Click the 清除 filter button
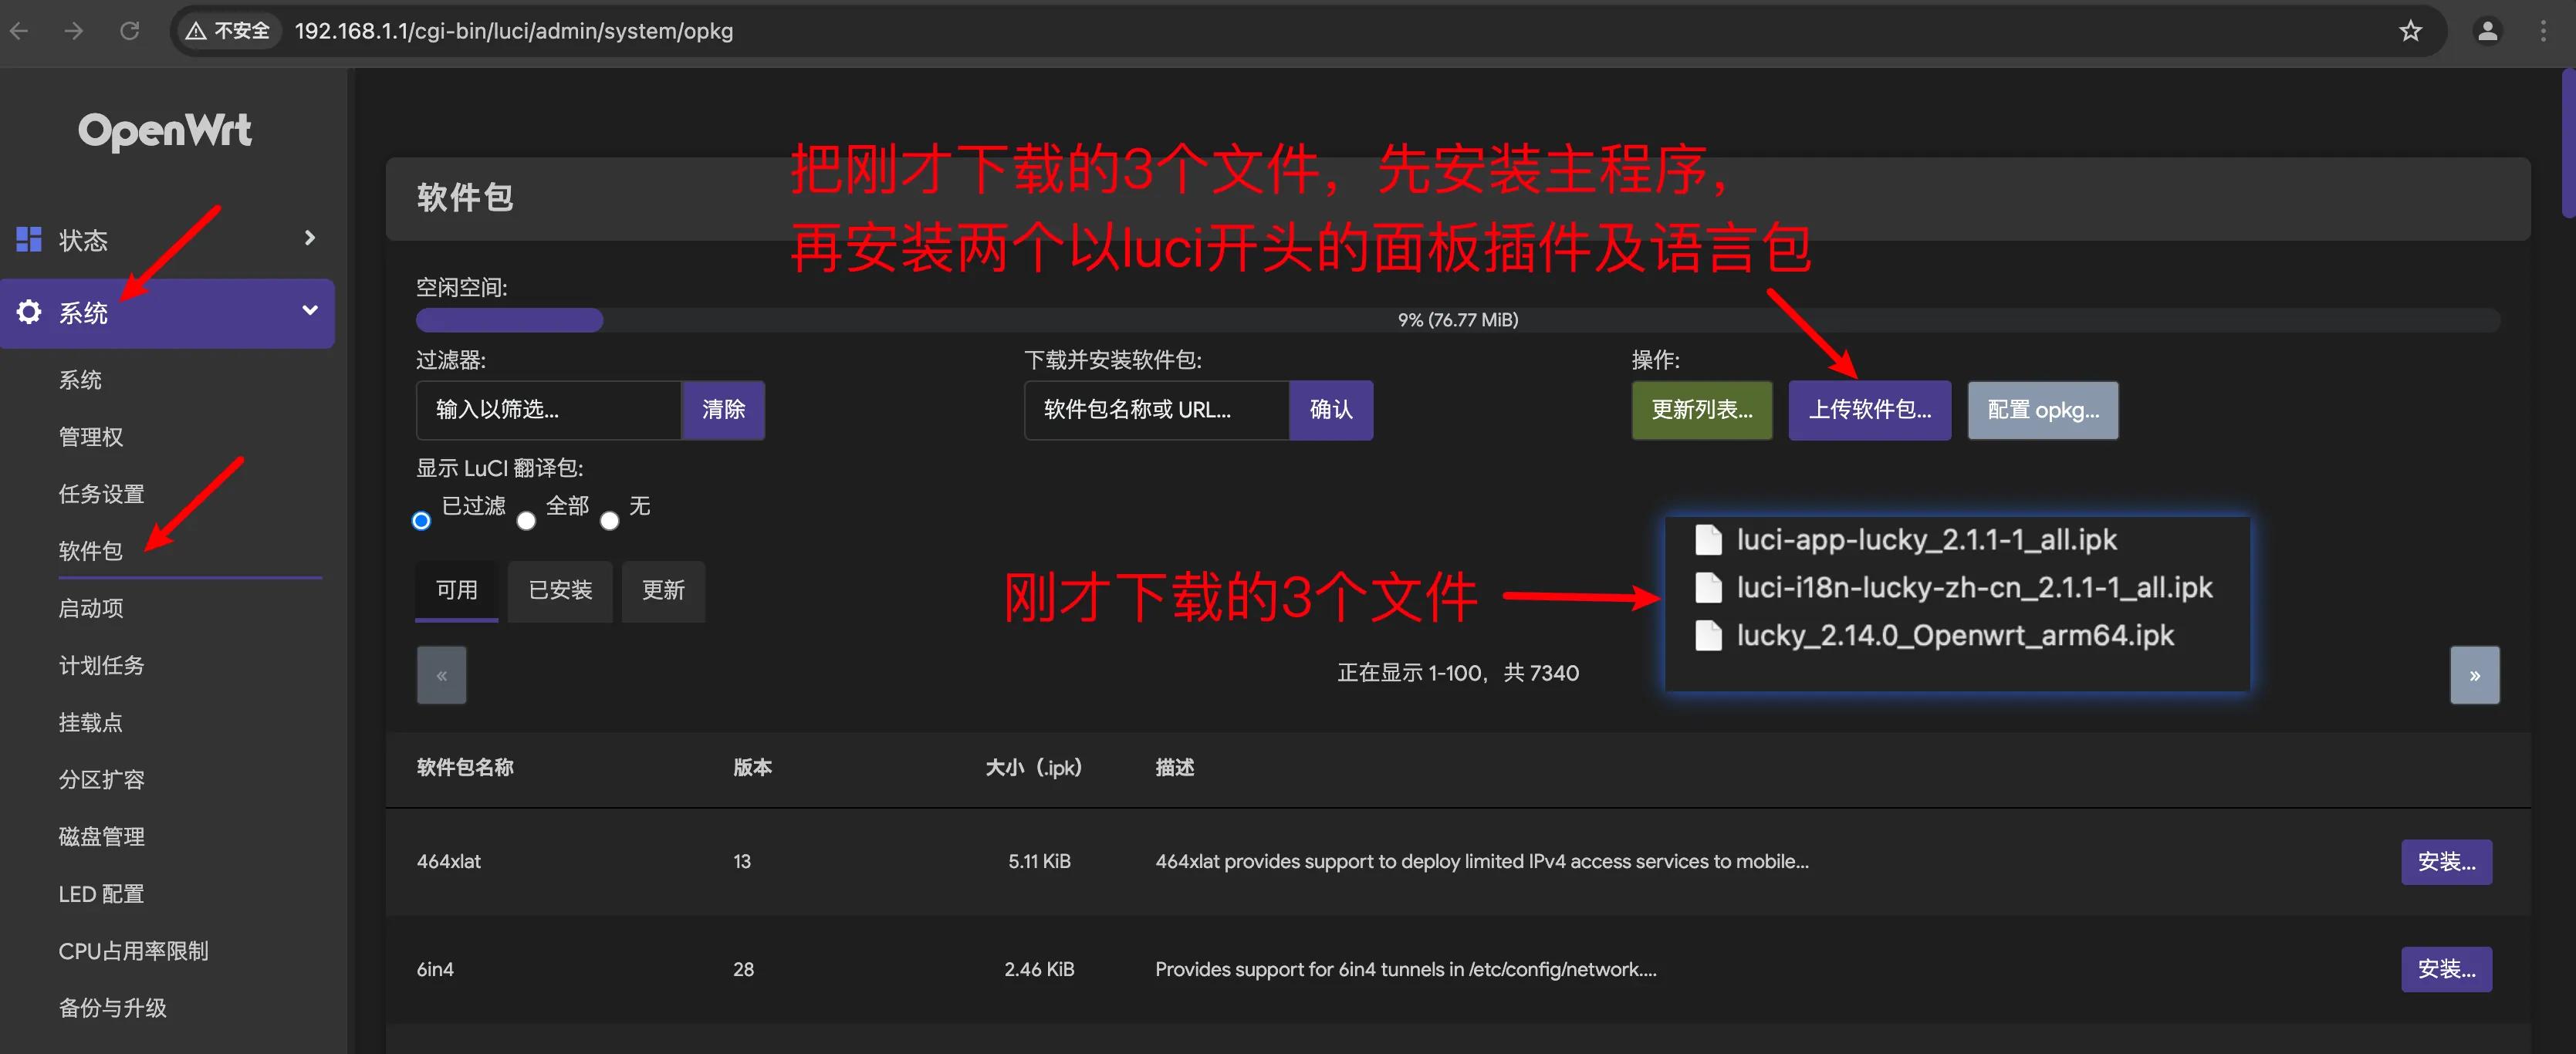 coord(723,410)
